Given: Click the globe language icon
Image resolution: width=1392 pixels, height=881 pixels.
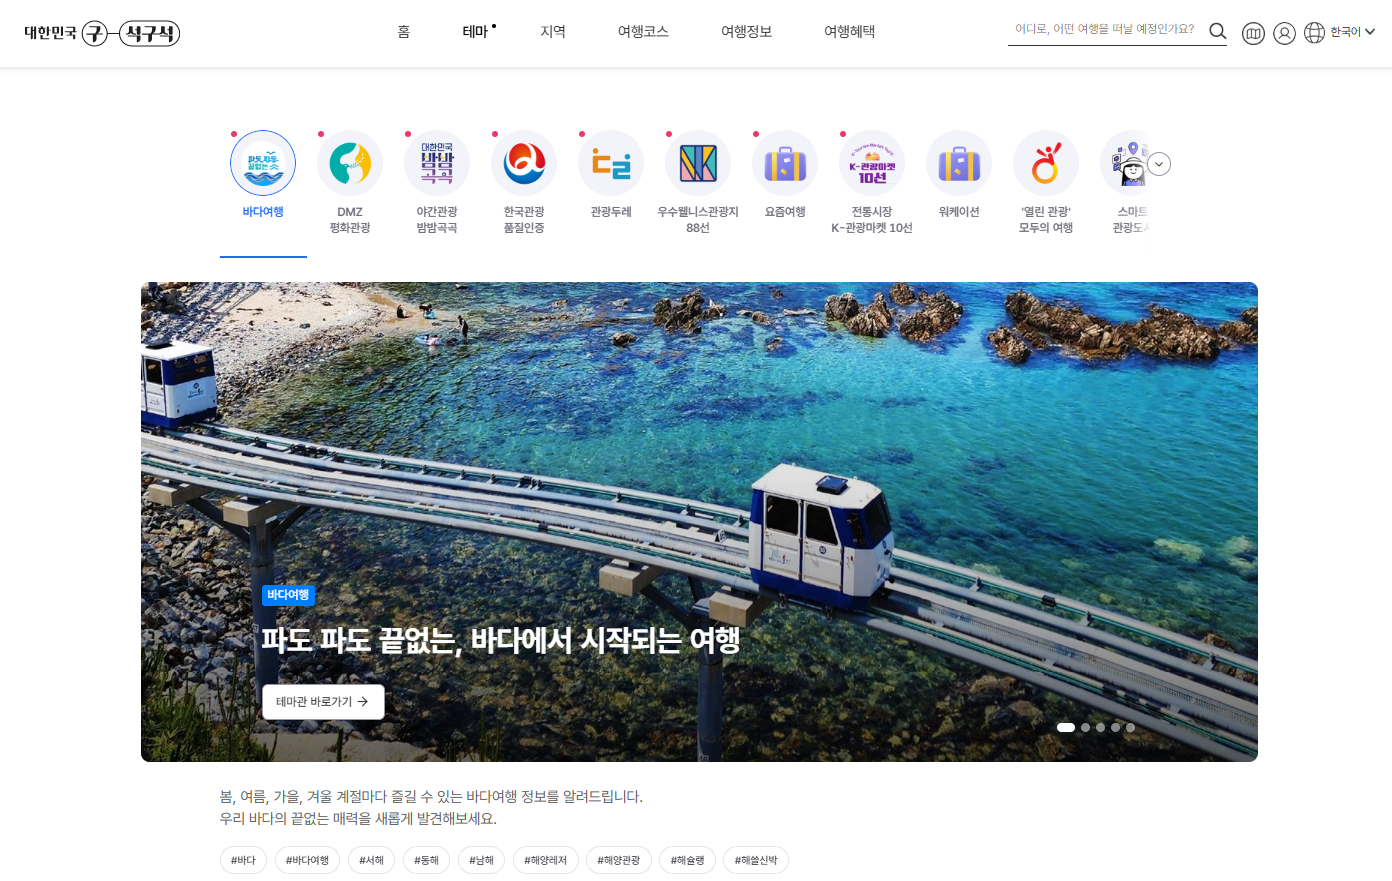Looking at the screenshot, I should pos(1314,33).
